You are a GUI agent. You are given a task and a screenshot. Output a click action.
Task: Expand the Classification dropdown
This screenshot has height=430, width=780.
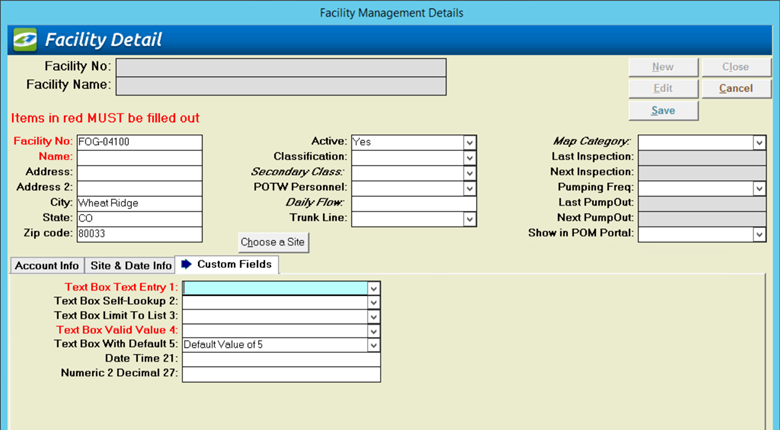pyautogui.click(x=469, y=158)
